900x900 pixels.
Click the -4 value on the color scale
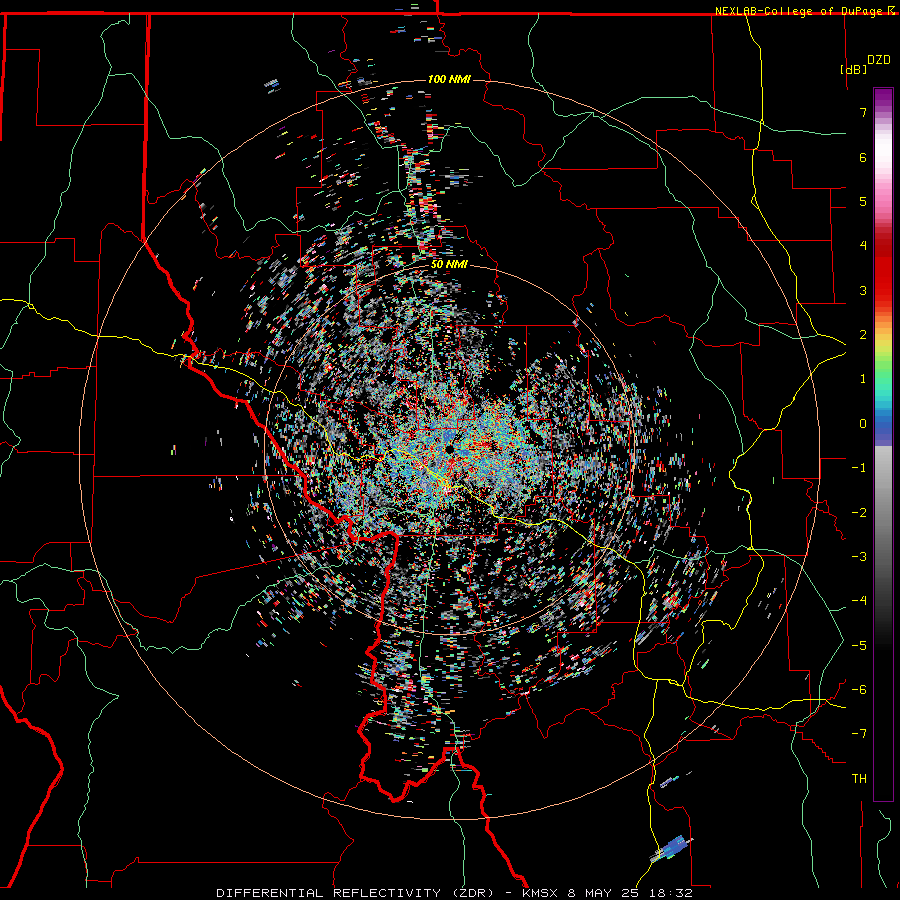coord(859,601)
